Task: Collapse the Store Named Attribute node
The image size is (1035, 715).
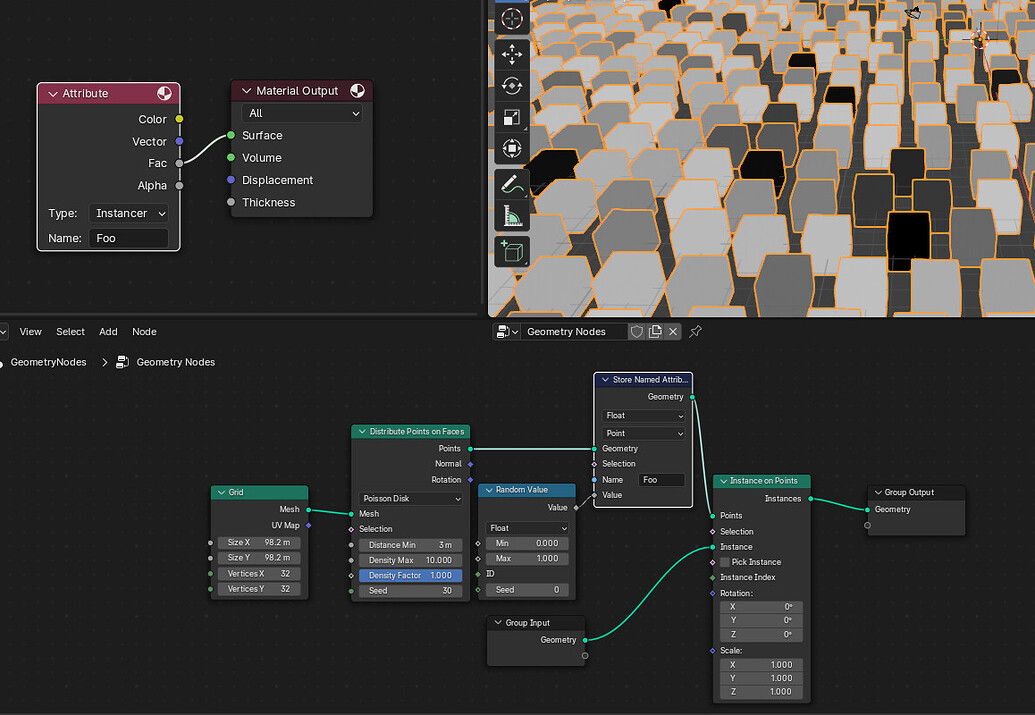Action: pos(605,380)
